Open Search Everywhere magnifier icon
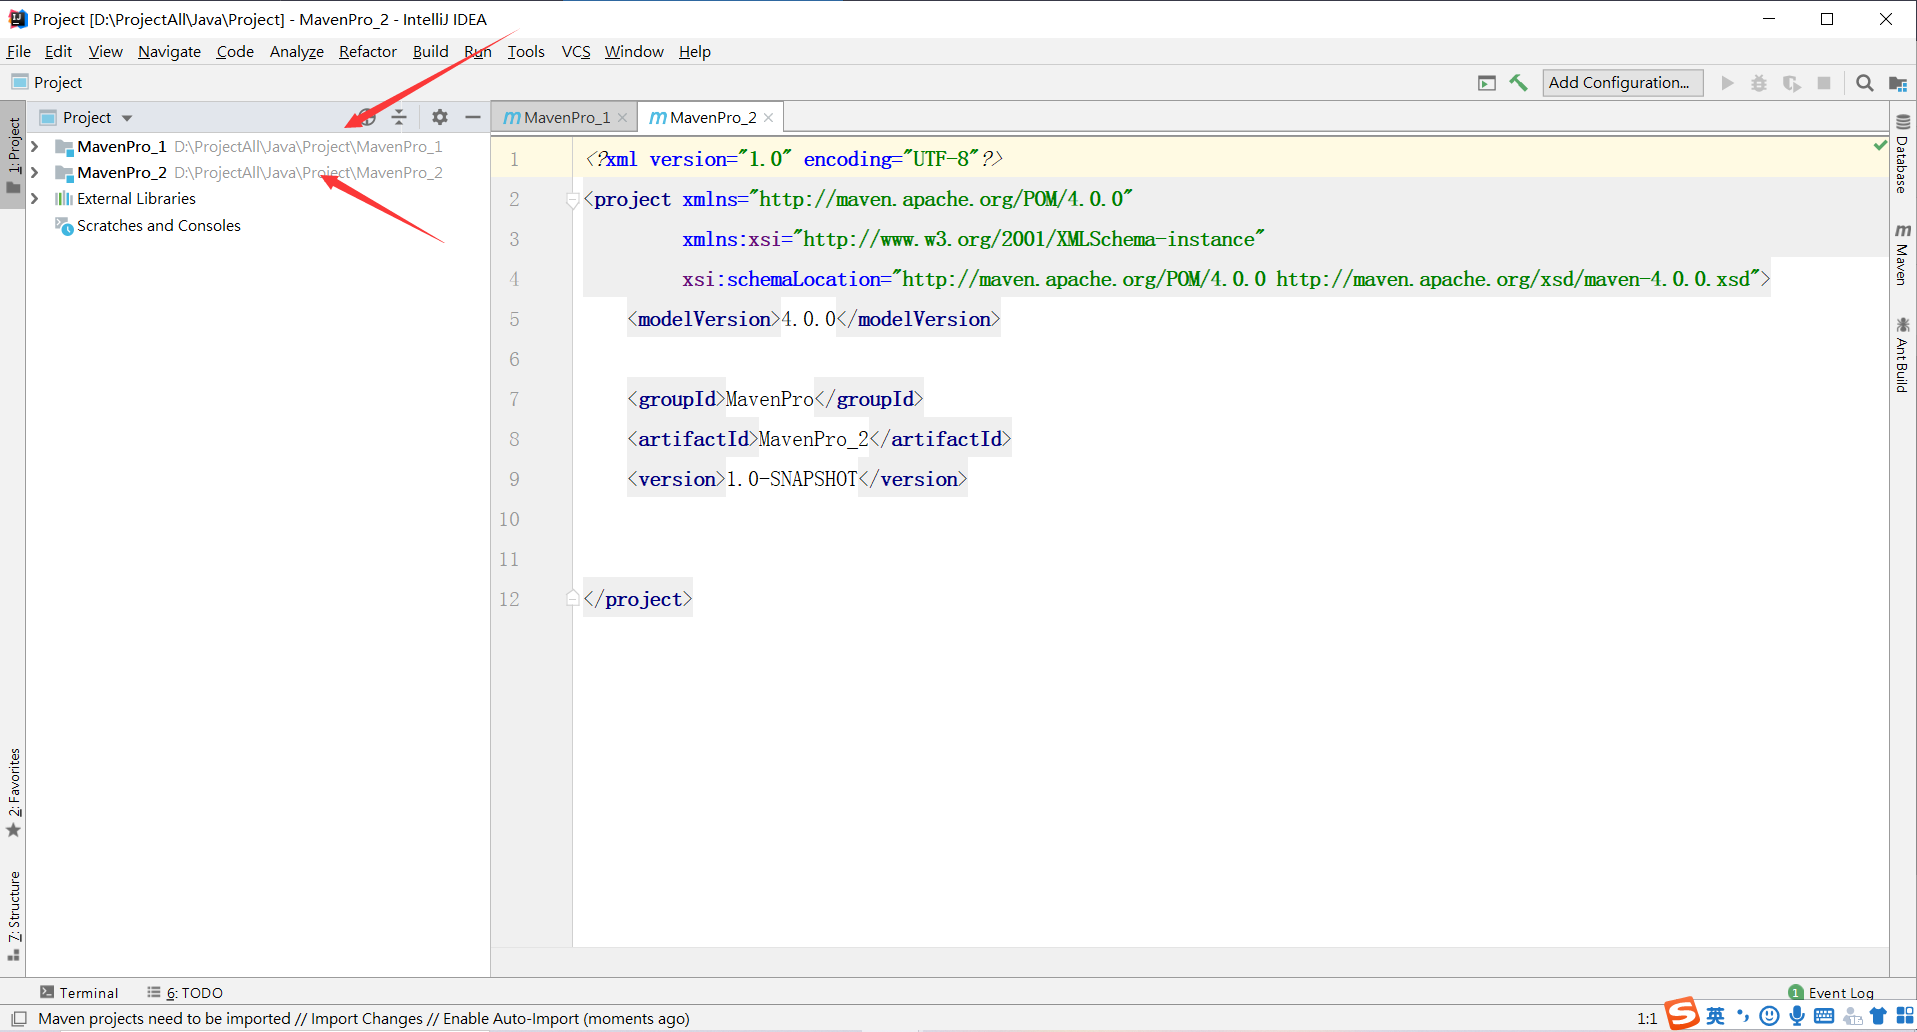 (1865, 83)
